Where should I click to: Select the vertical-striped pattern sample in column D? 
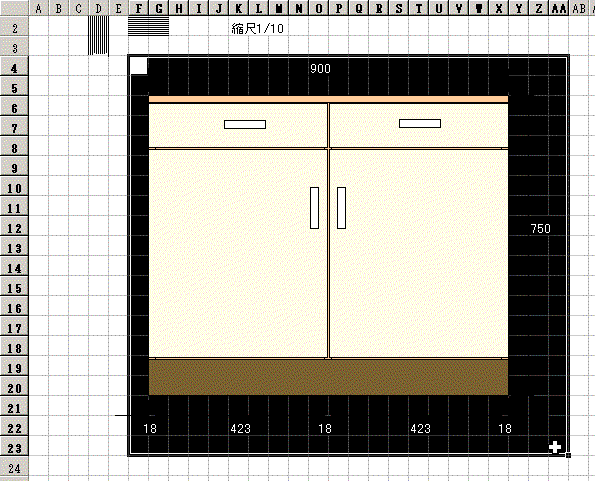(x=98, y=35)
